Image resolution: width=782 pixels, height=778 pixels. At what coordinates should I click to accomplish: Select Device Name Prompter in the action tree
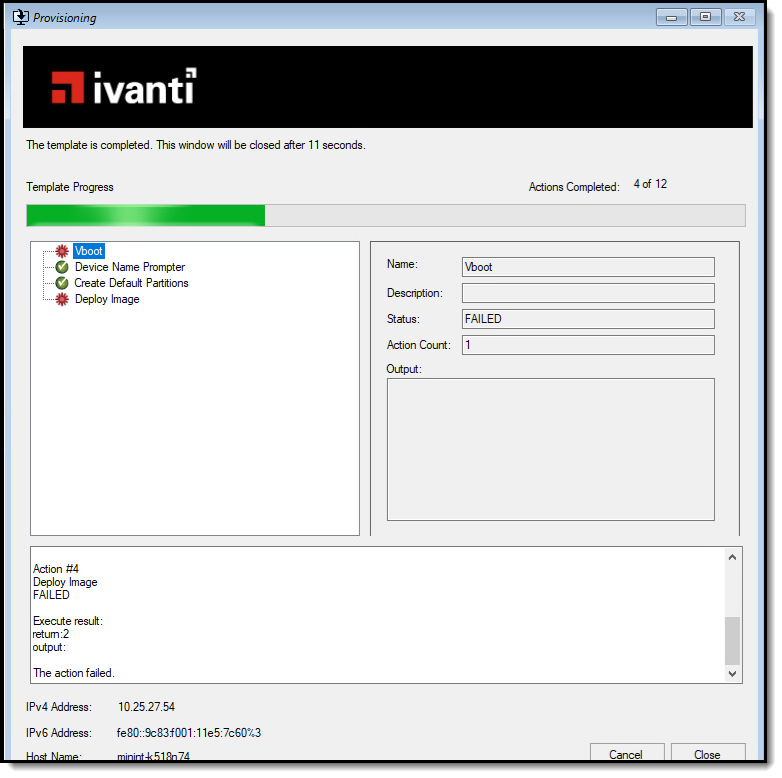(129, 267)
